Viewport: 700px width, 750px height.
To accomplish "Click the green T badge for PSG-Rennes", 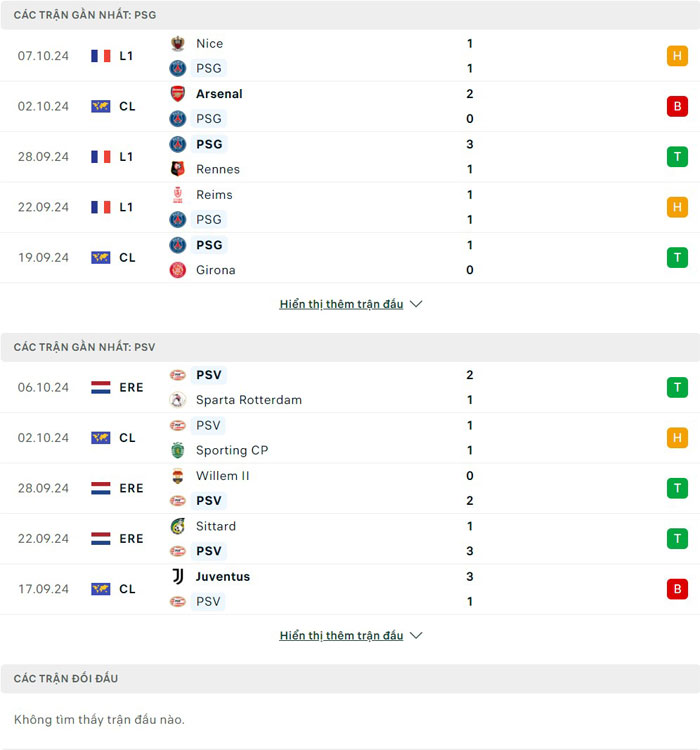I will (x=677, y=157).
